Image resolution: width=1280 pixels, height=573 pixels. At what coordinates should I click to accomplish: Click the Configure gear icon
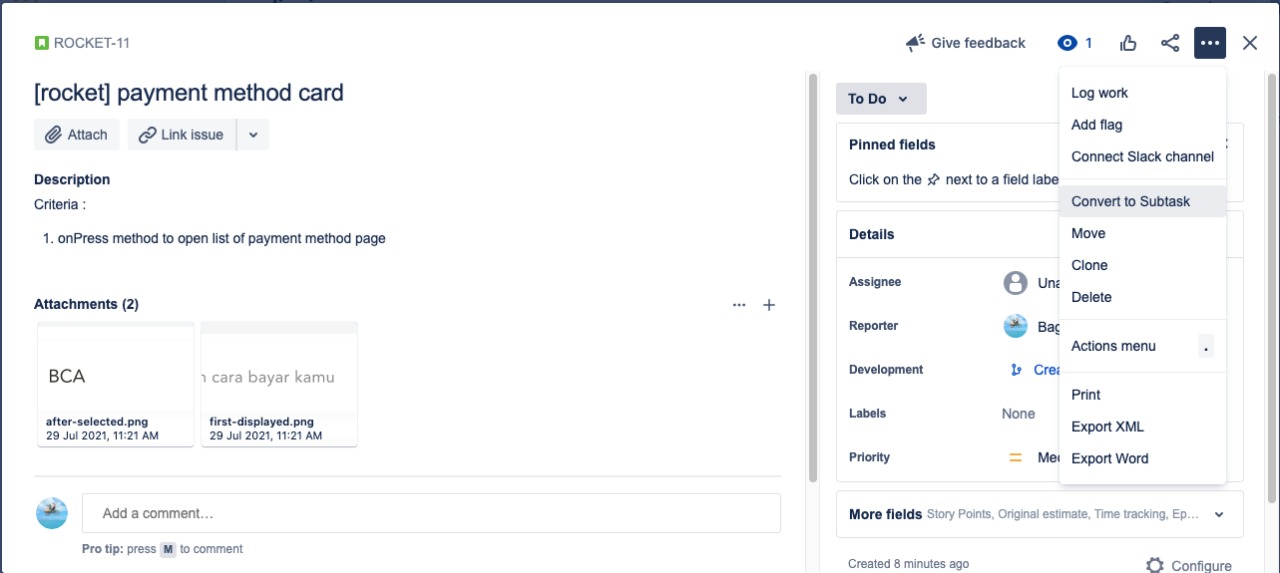pos(1155,565)
